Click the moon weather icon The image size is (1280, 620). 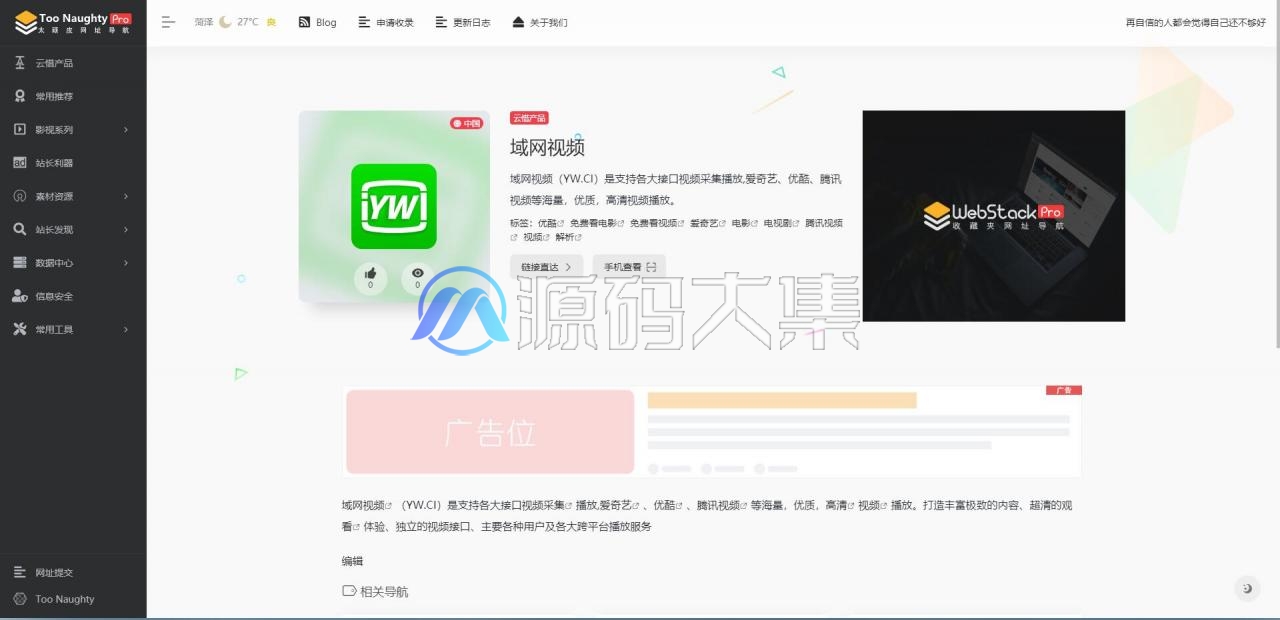225,22
